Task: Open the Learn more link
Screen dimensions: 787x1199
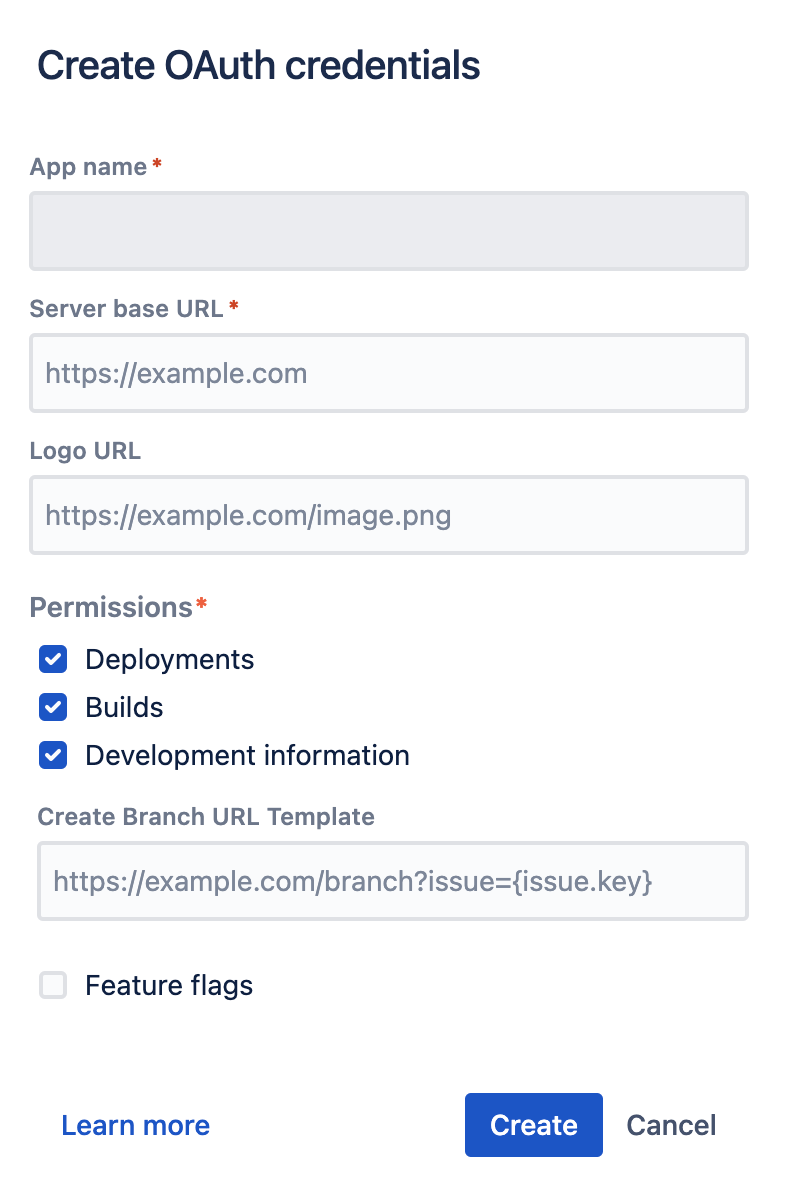Action: [135, 1125]
